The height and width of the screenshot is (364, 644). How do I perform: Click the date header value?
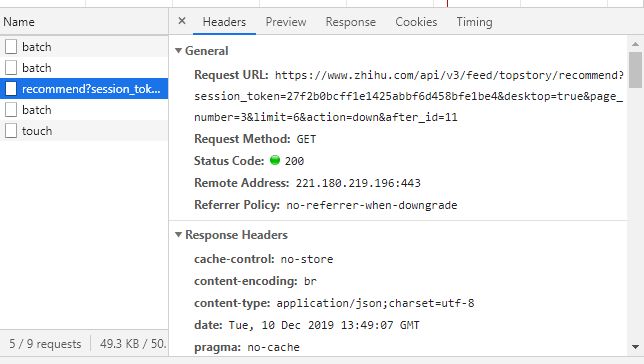tap(324, 325)
